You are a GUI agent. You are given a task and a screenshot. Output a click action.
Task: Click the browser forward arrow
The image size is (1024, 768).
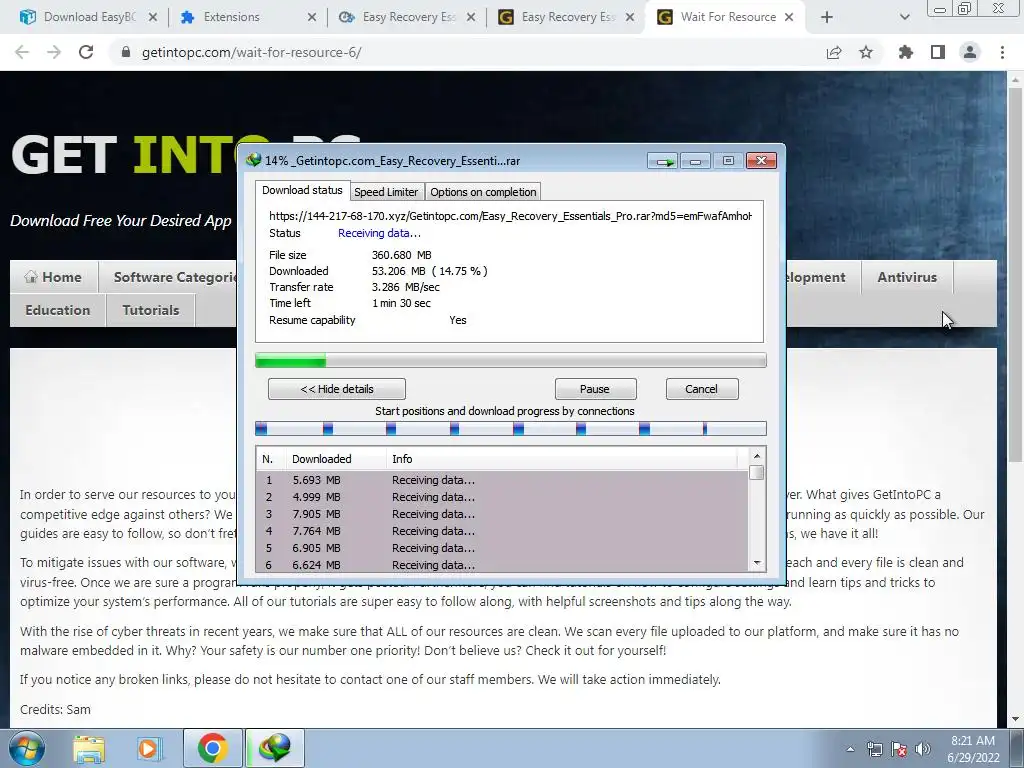pos(54,52)
